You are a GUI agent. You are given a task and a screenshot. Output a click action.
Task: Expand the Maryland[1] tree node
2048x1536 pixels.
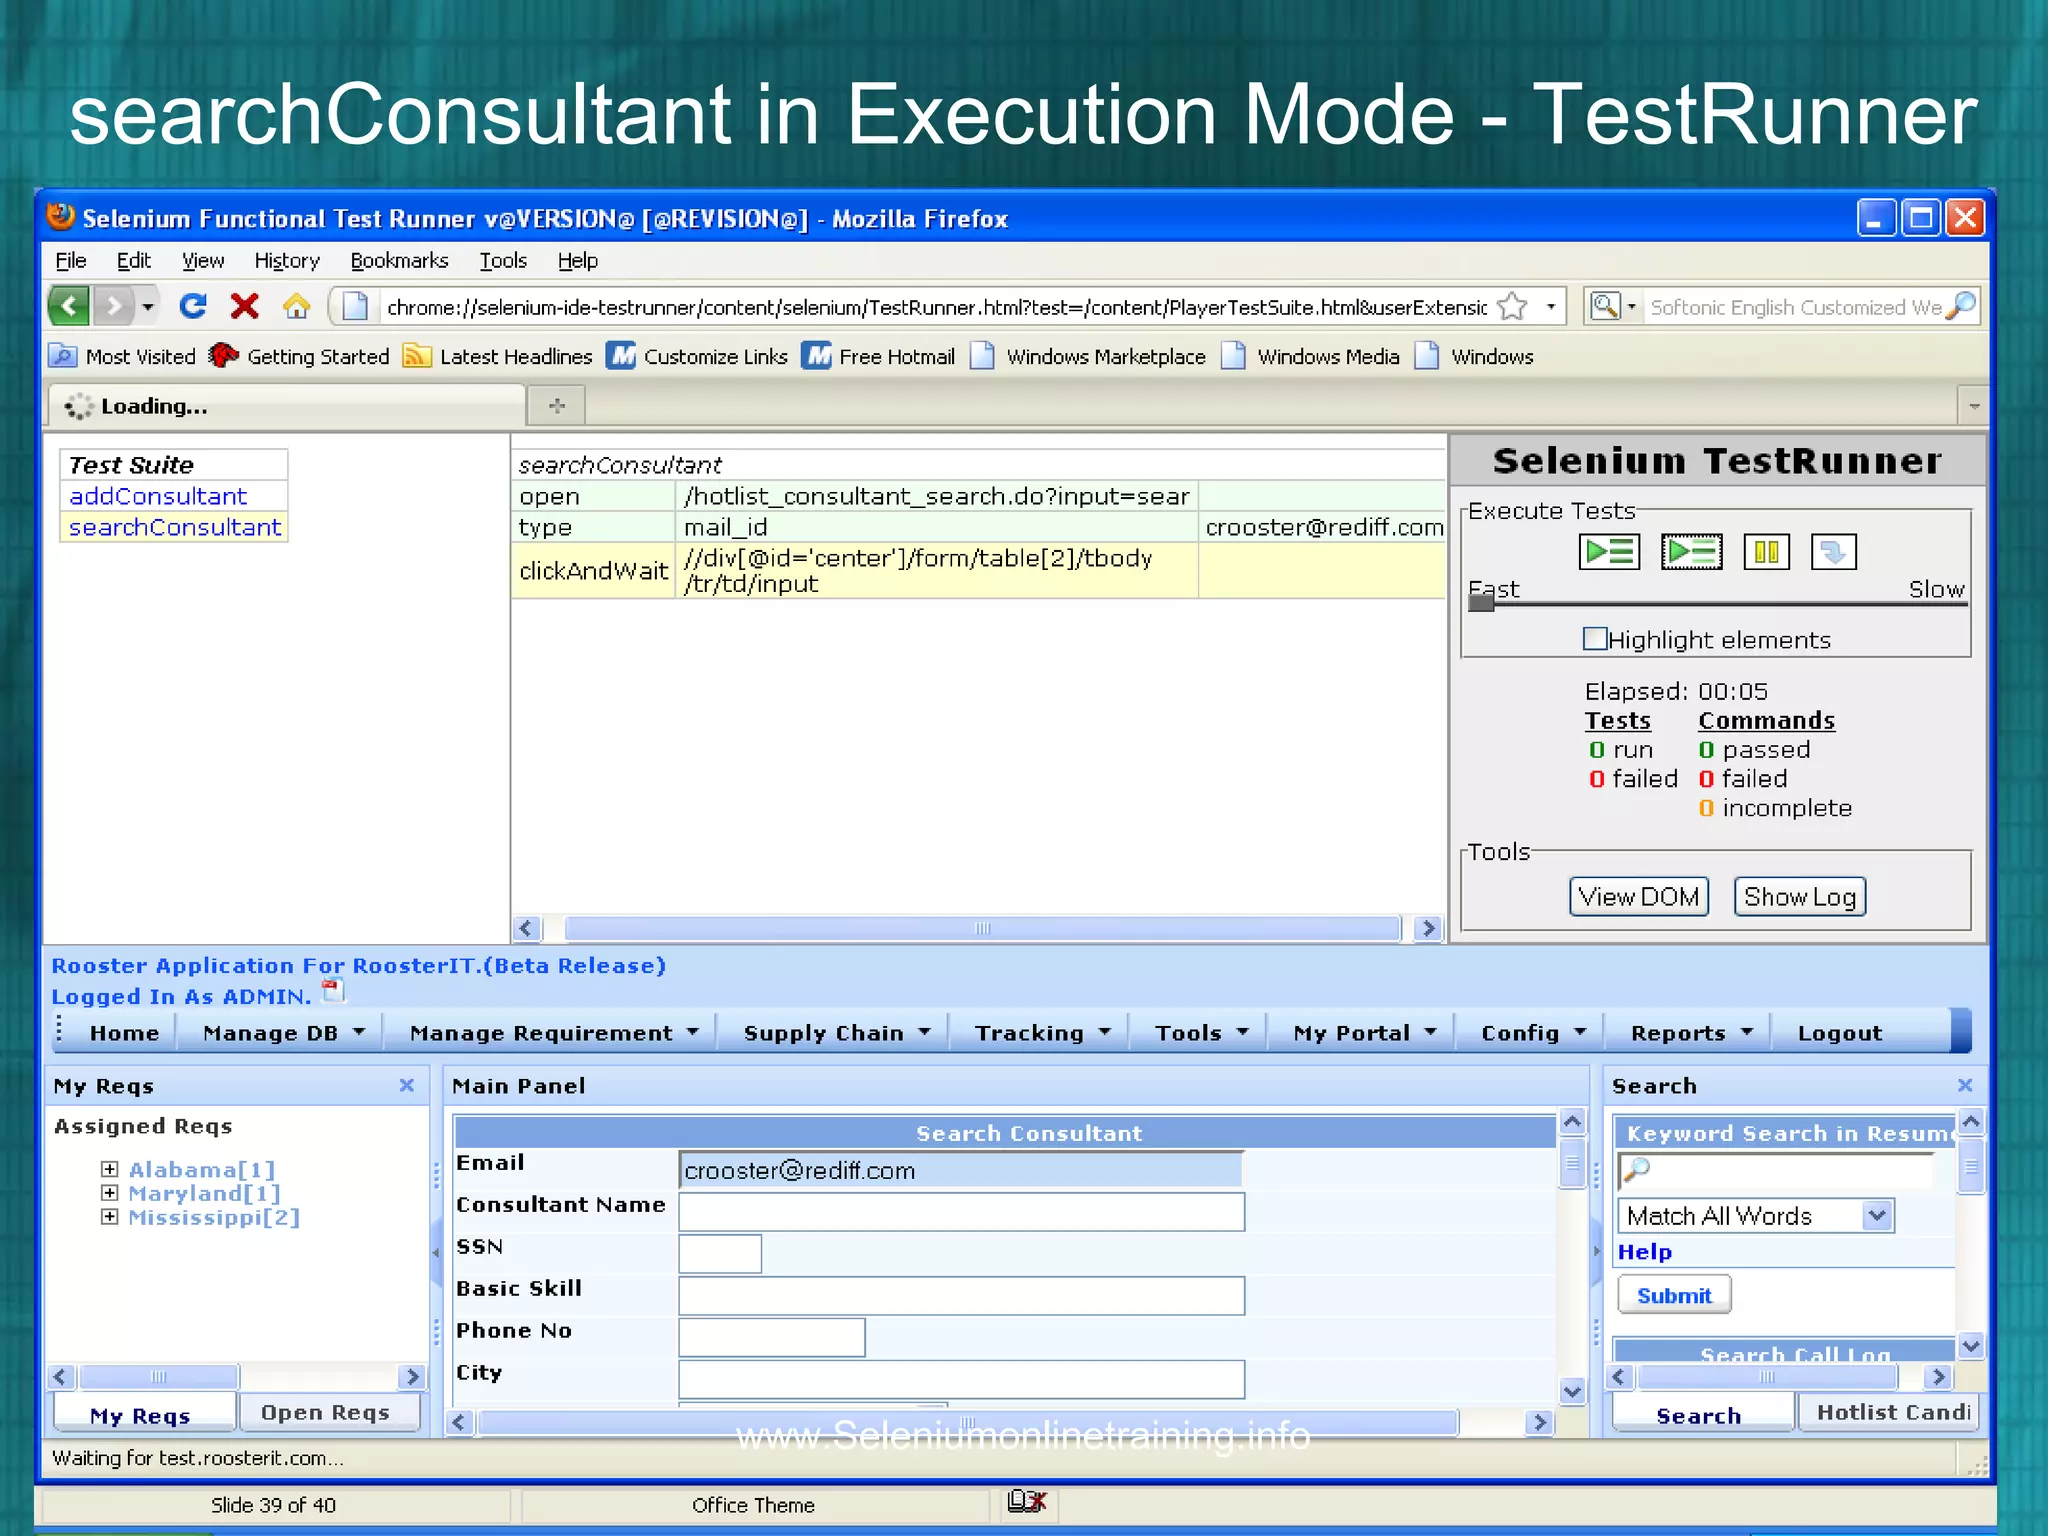pos(110,1193)
